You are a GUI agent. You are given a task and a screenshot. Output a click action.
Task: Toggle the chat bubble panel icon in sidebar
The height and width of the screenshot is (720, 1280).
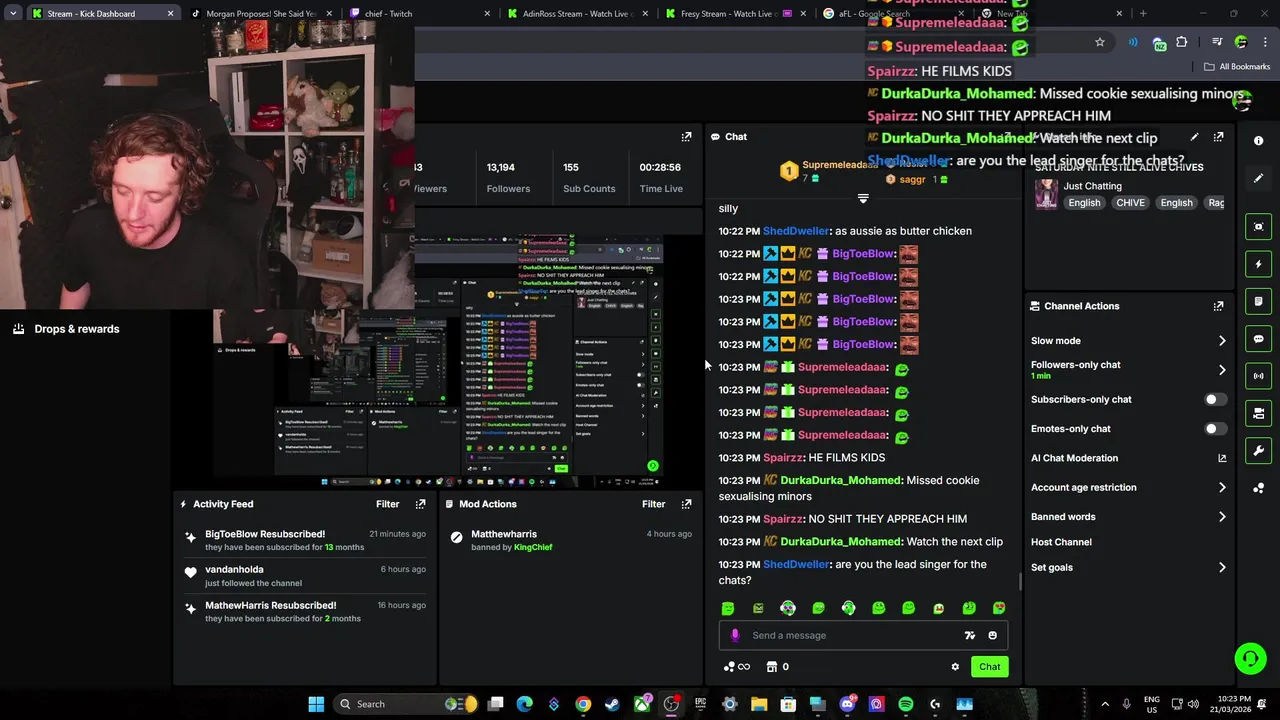pos(1258,339)
